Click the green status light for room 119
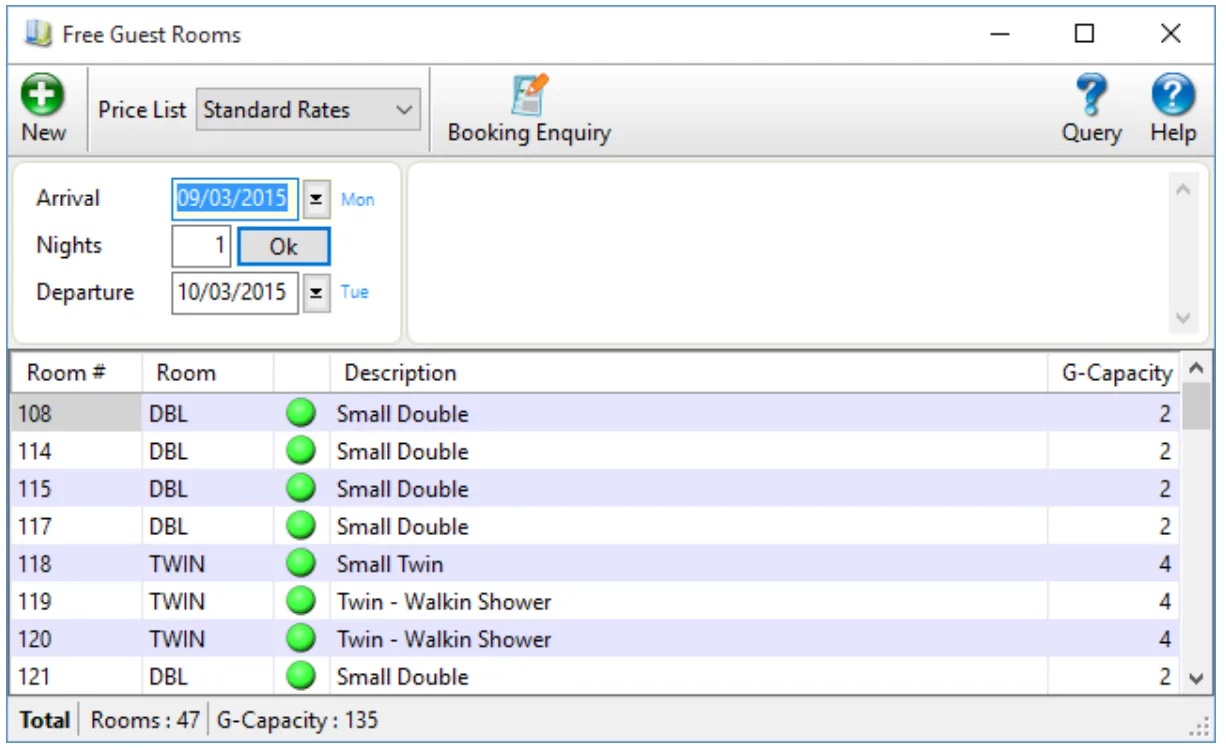Image resolution: width=1226 pixels, height=750 pixels. click(x=299, y=601)
